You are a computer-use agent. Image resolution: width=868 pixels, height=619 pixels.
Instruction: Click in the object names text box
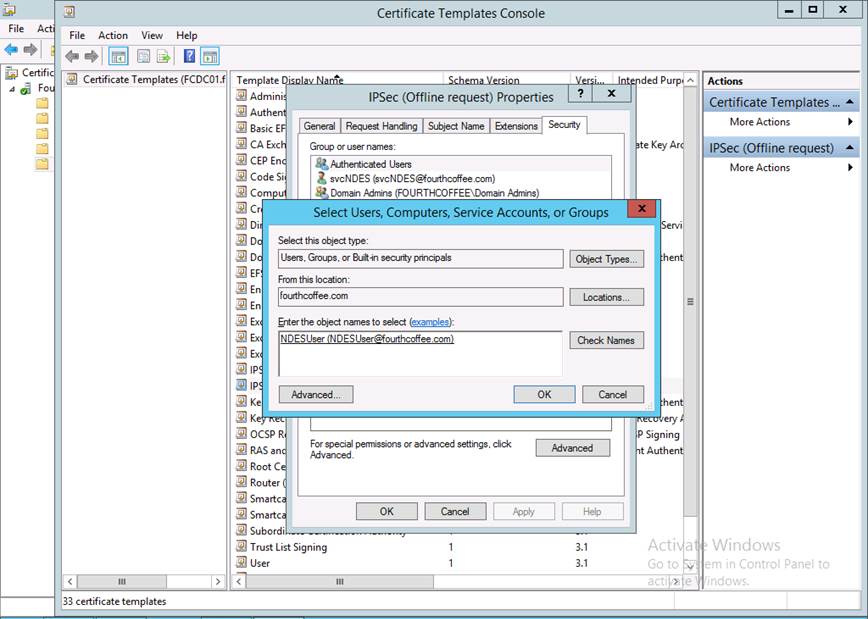point(420,358)
